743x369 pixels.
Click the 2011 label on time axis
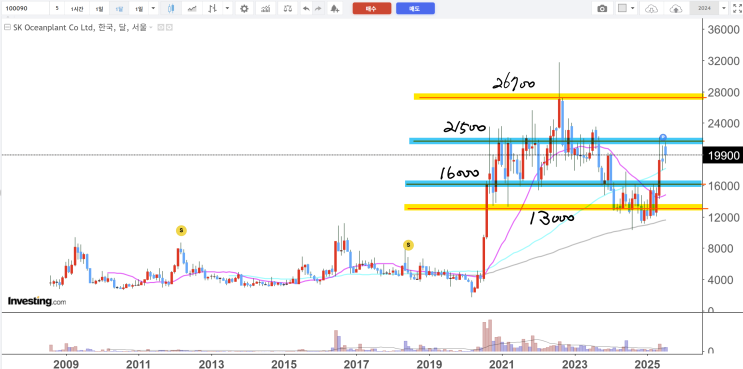click(x=138, y=363)
